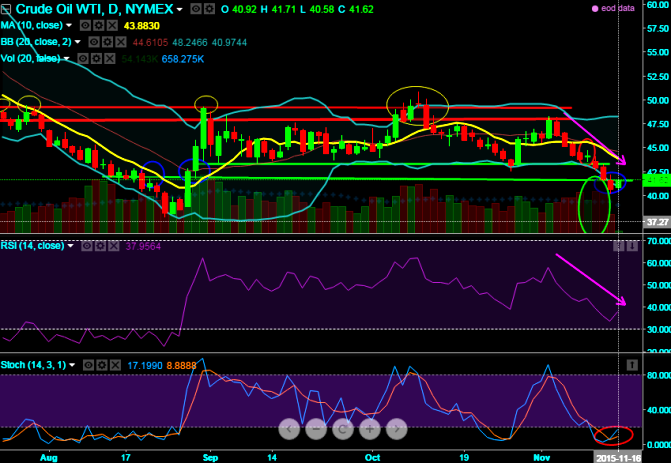Image resolution: width=671 pixels, height=463 pixels.
Task: Click the eod data indicator label
Action: (618, 8)
